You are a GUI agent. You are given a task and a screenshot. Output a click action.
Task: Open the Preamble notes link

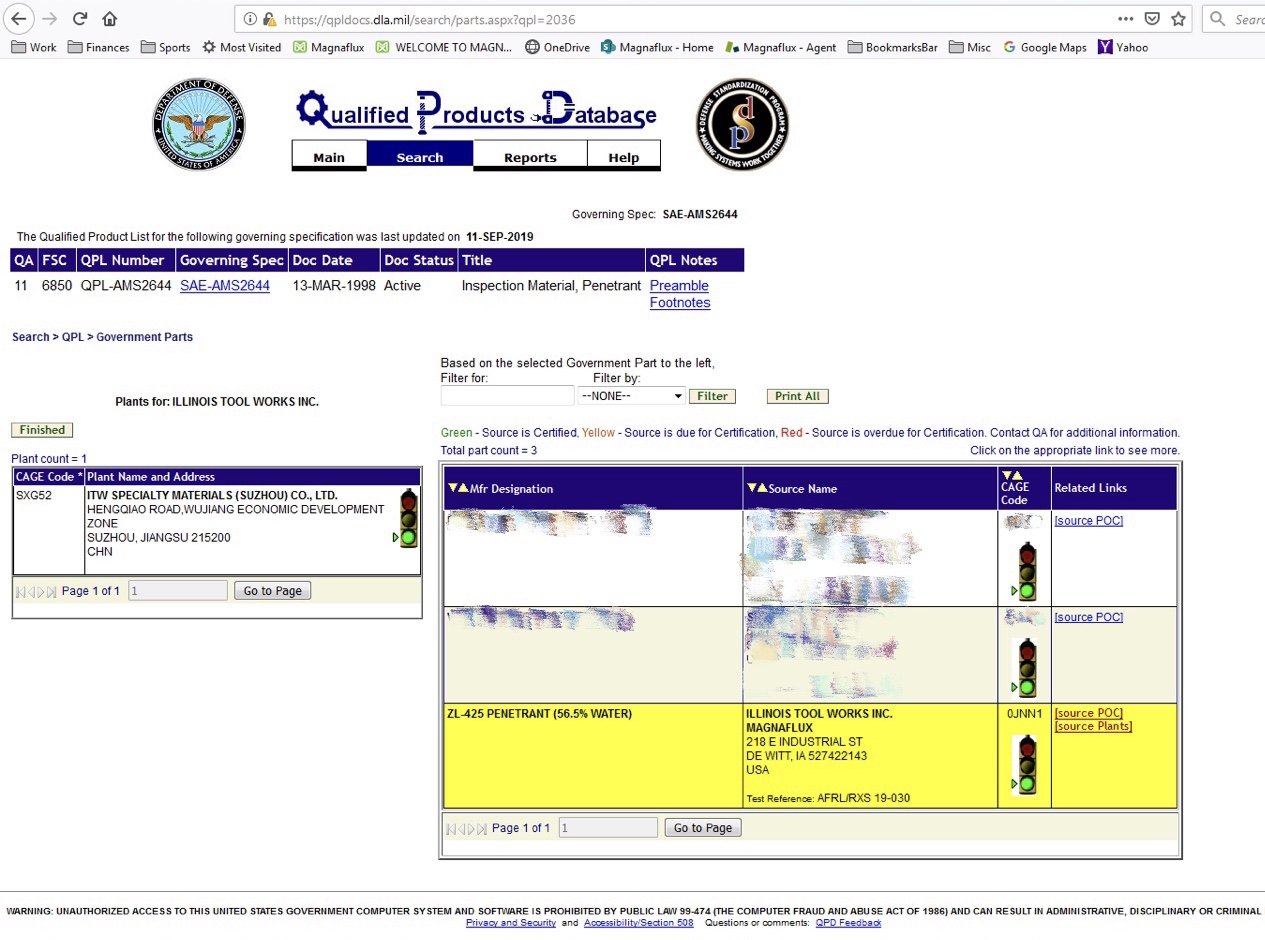[679, 286]
